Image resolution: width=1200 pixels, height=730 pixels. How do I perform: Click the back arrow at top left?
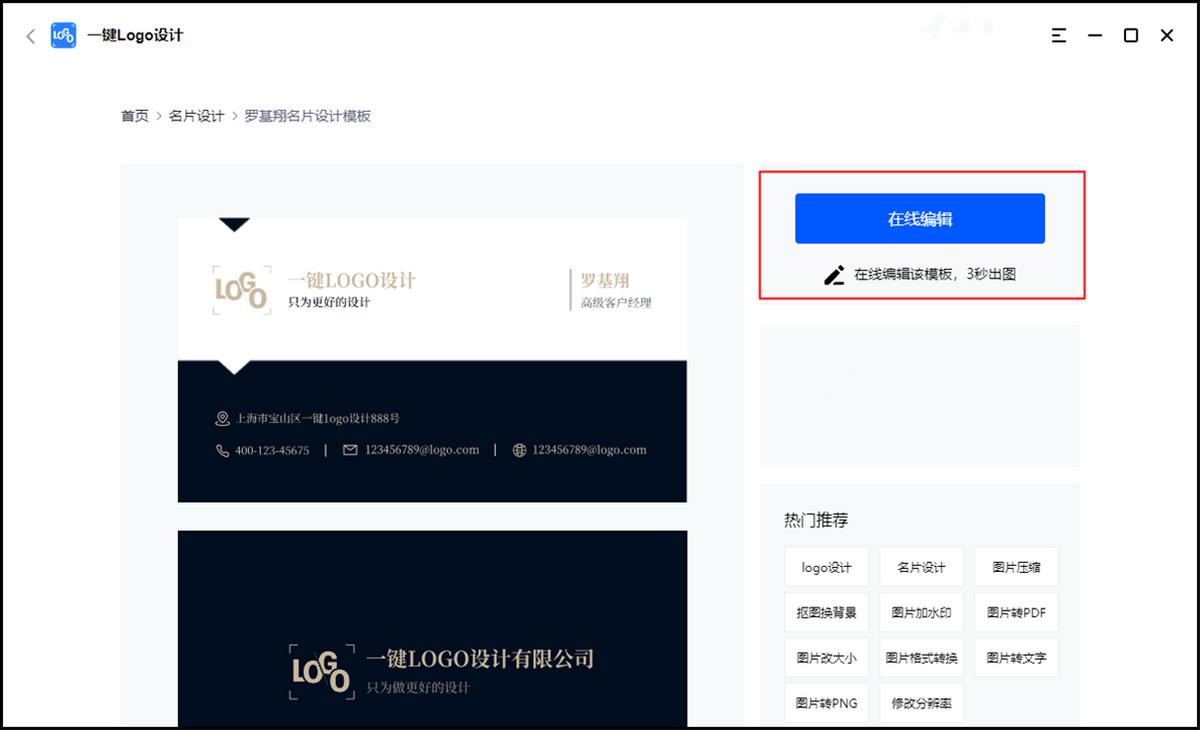coord(30,34)
